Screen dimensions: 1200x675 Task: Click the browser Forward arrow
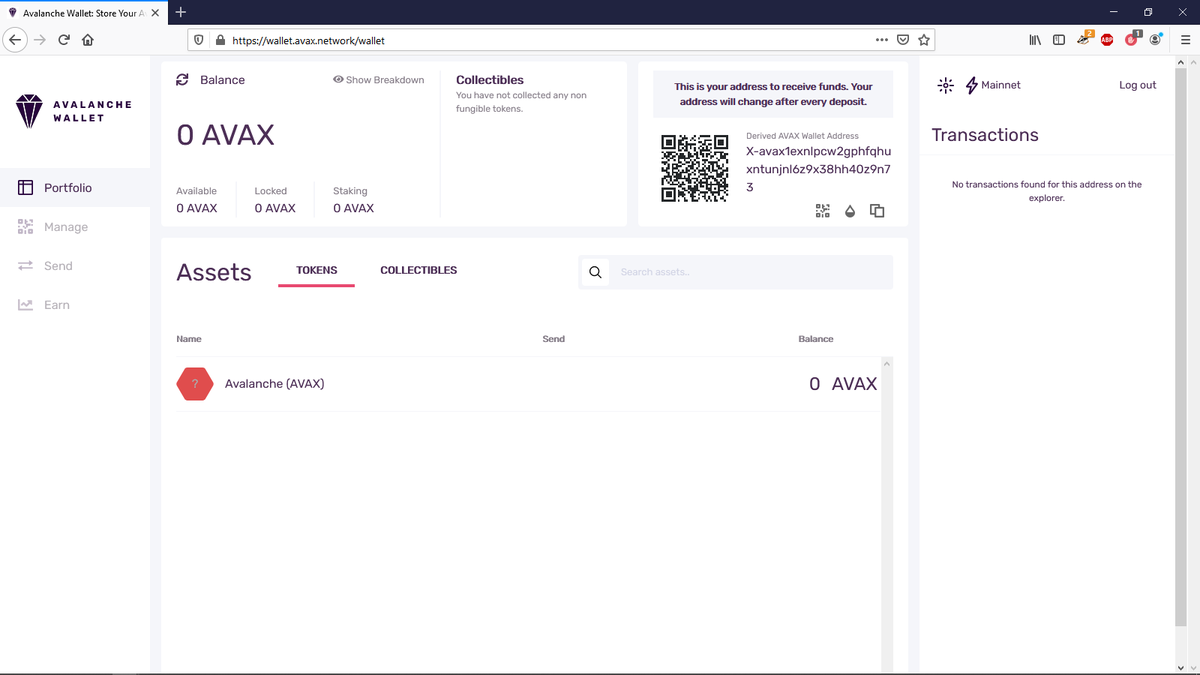point(40,40)
